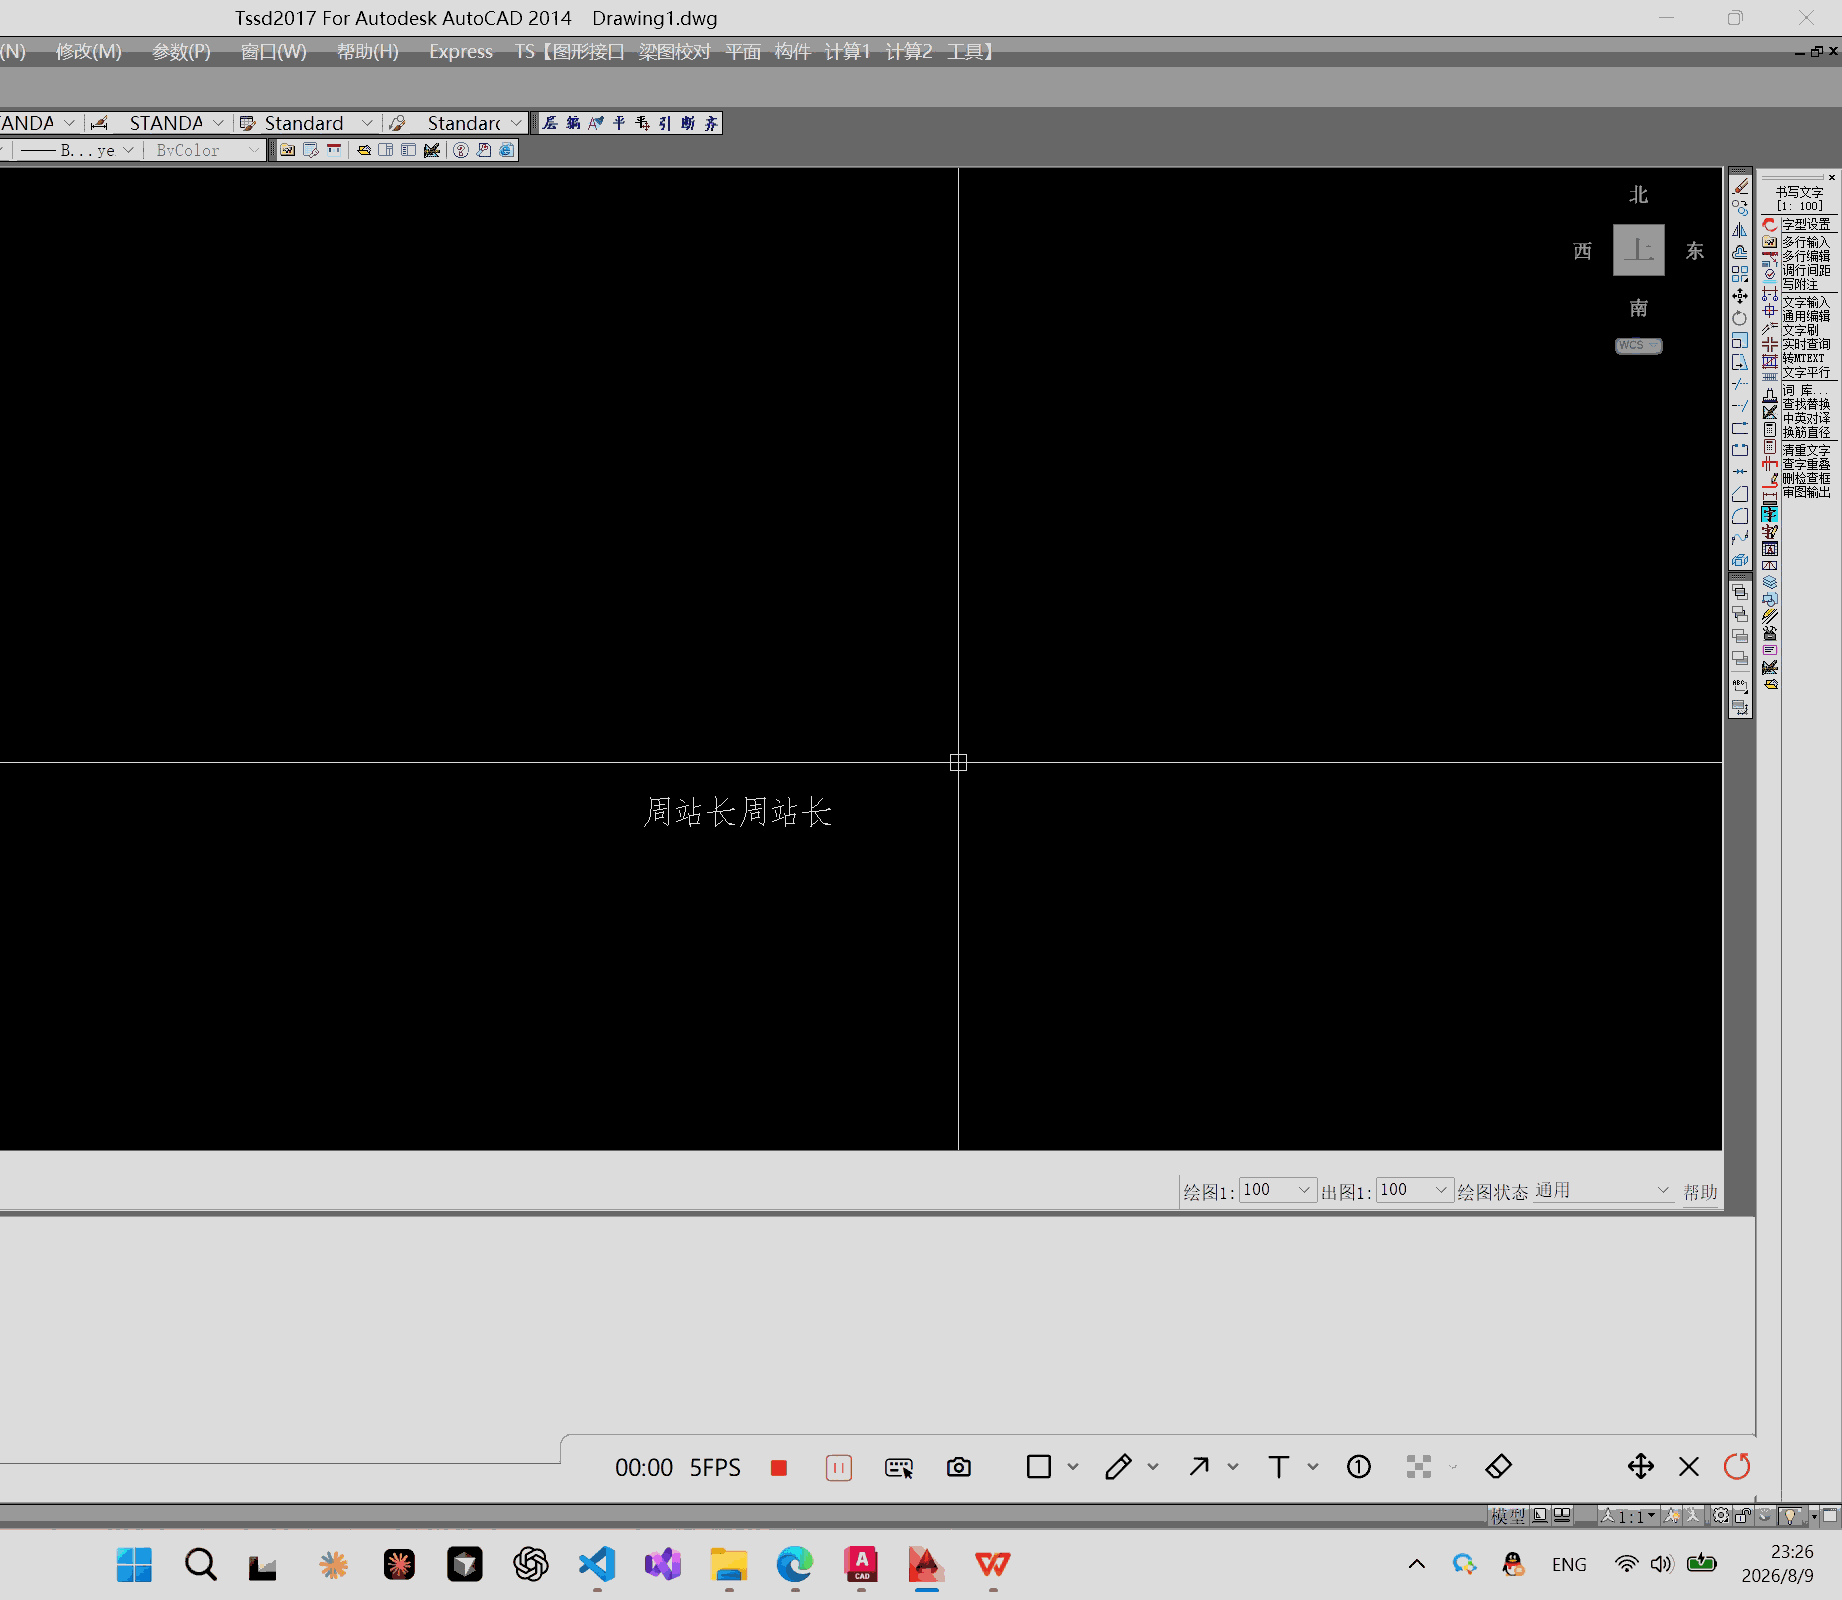Click the WCS button under ViewCube
This screenshot has height=1600, width=1842.
click(1639, 346)
